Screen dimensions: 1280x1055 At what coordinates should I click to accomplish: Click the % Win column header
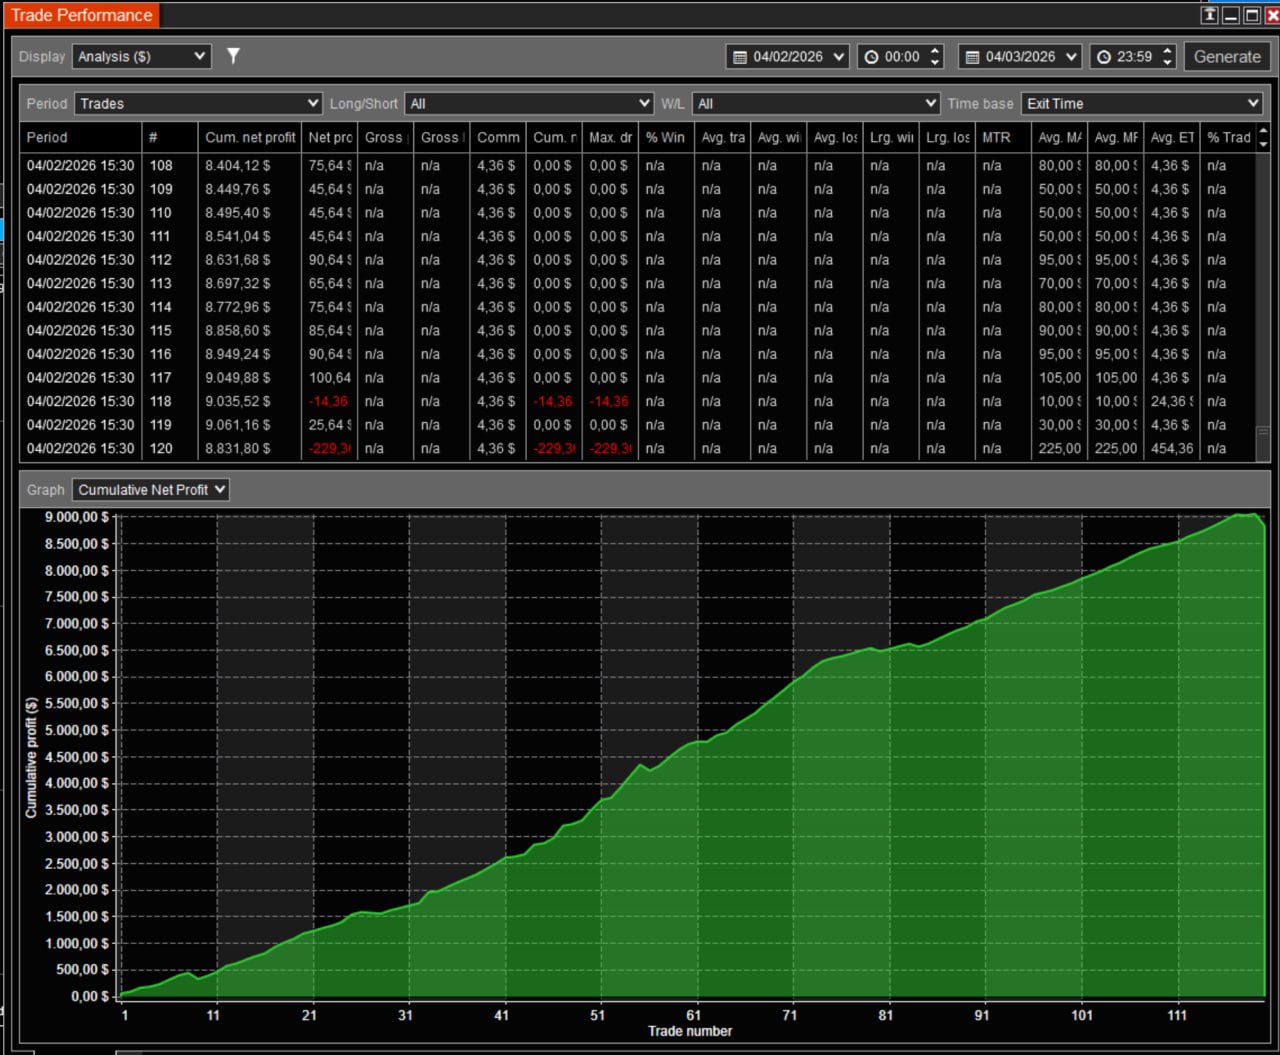(x=665, y=137)
